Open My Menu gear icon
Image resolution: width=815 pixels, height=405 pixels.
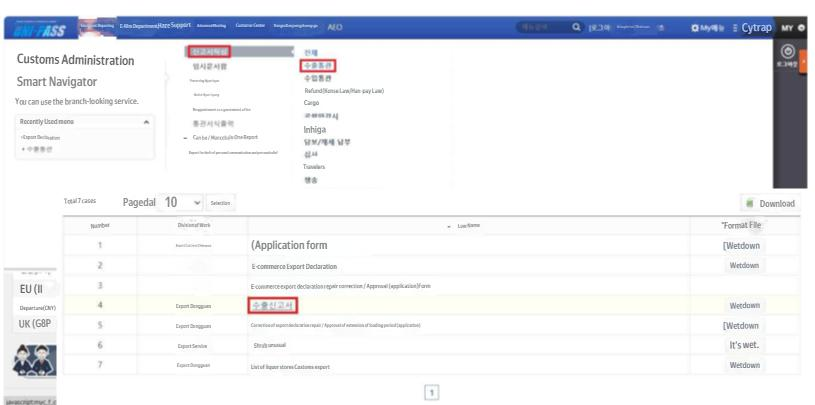[695, 28]
